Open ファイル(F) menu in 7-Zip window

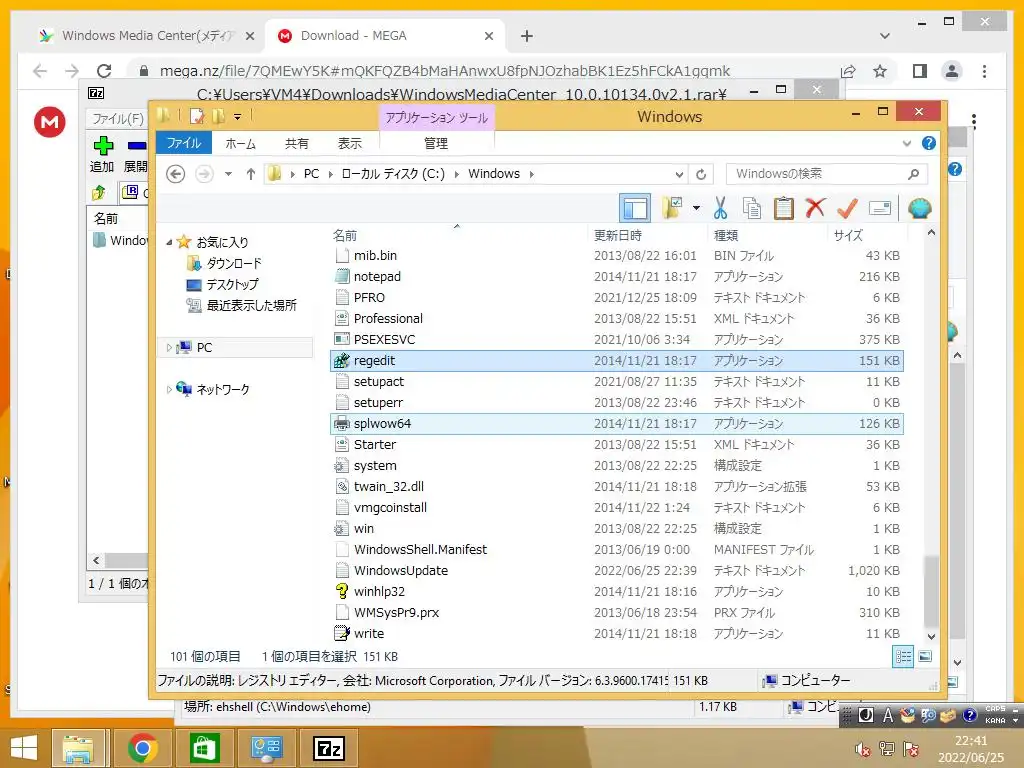(x=117, y=118)
